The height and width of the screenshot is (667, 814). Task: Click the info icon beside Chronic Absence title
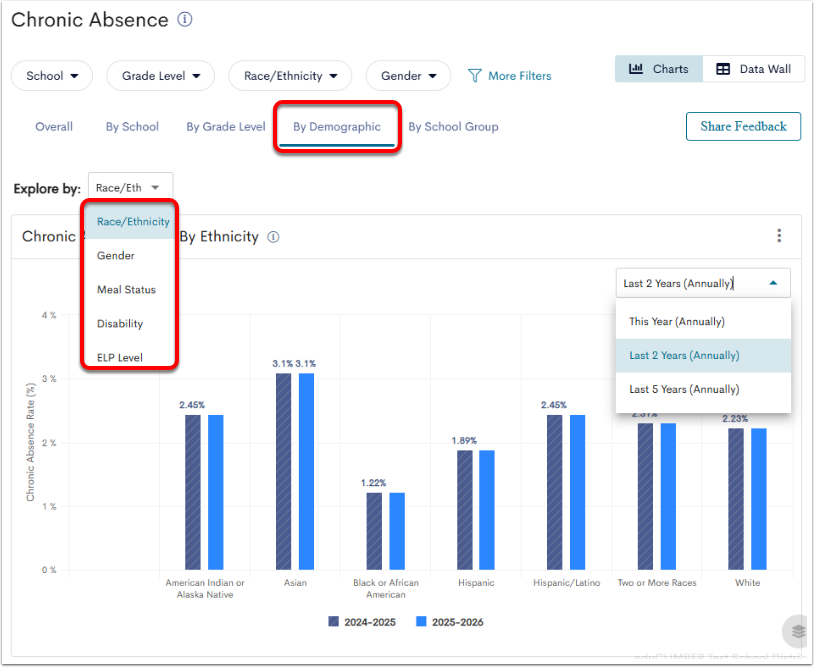tap(185, 20)
